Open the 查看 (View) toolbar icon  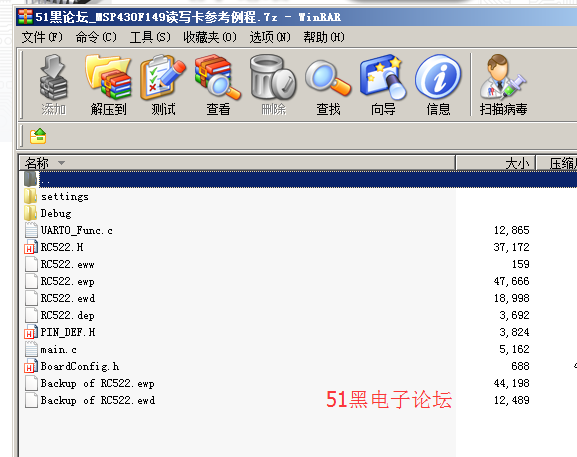[218, 77]
